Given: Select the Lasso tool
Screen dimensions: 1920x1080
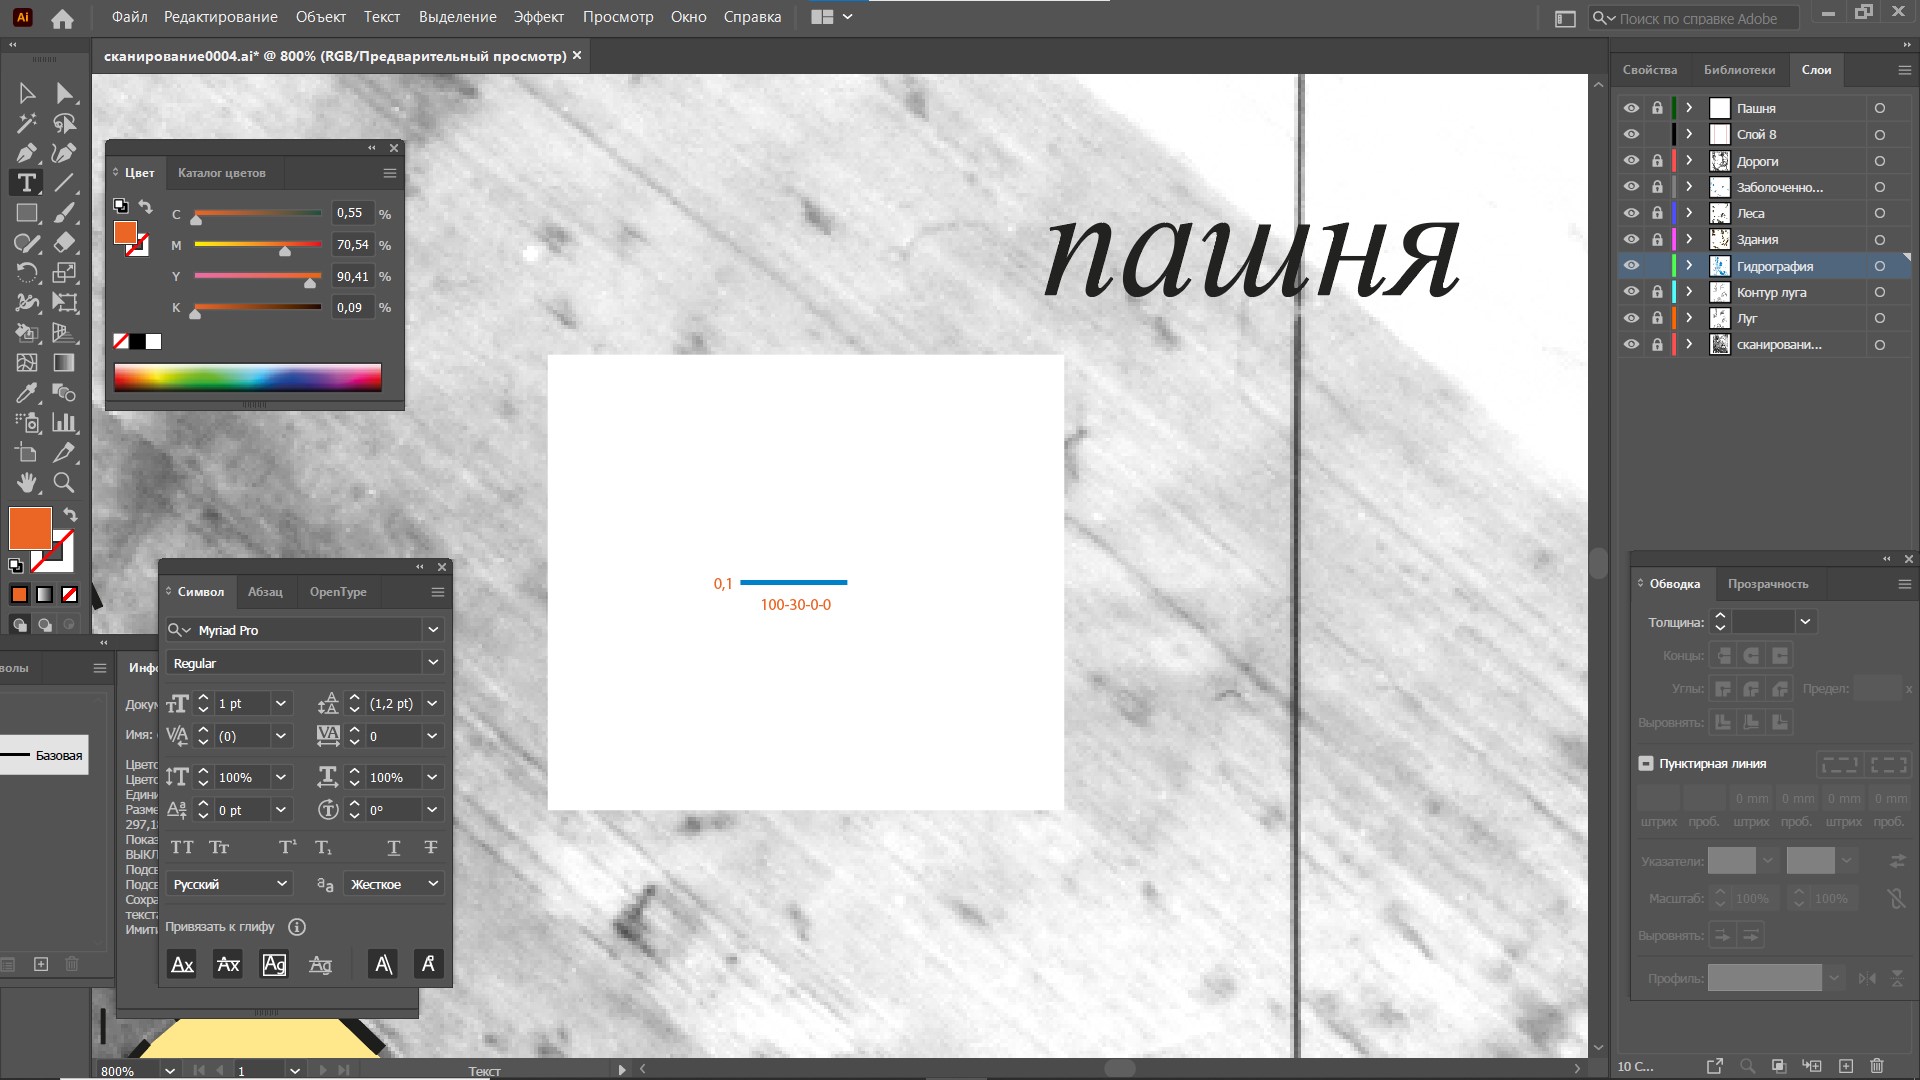Looking at the screenshot, I should [x=64, y=123].
